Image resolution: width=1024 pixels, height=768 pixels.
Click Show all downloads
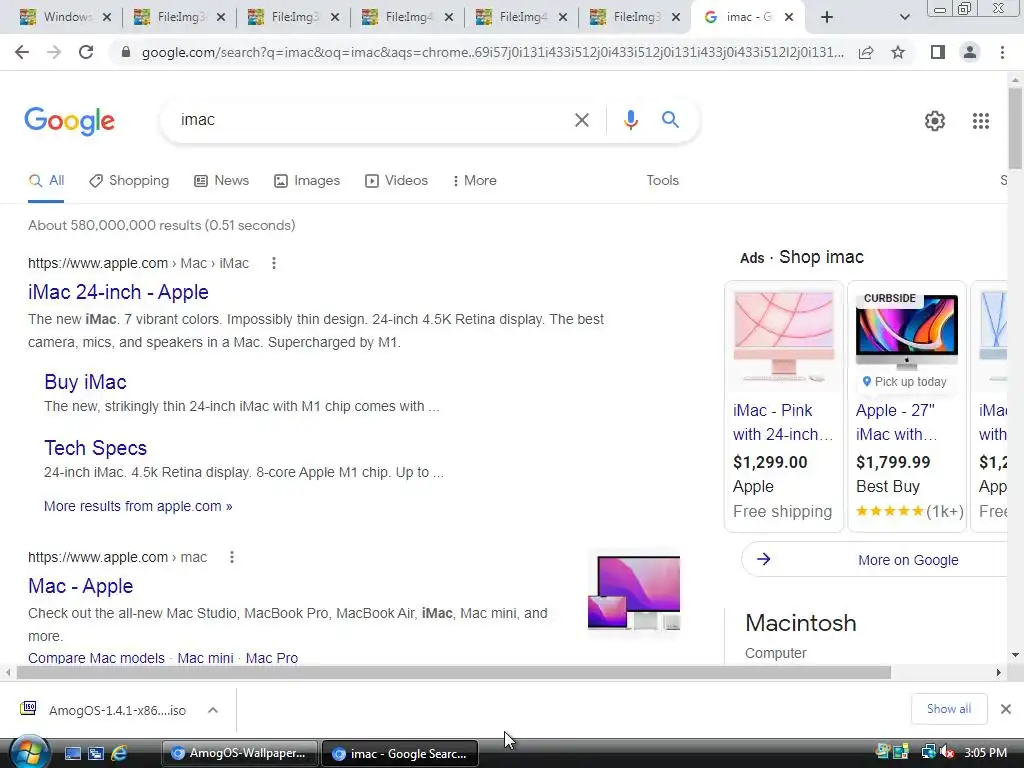[x=949, y=709]
